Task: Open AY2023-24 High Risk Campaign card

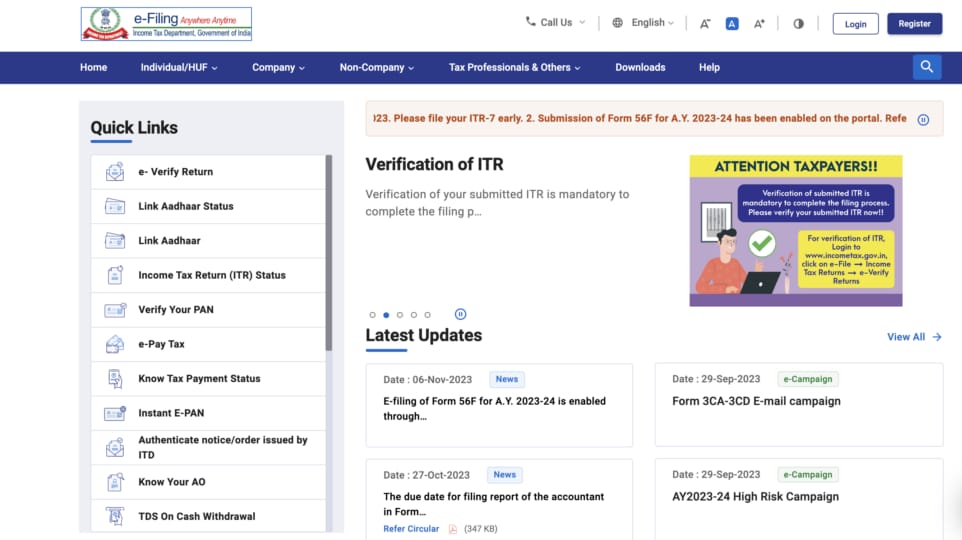Action: [x=799, y=500]
